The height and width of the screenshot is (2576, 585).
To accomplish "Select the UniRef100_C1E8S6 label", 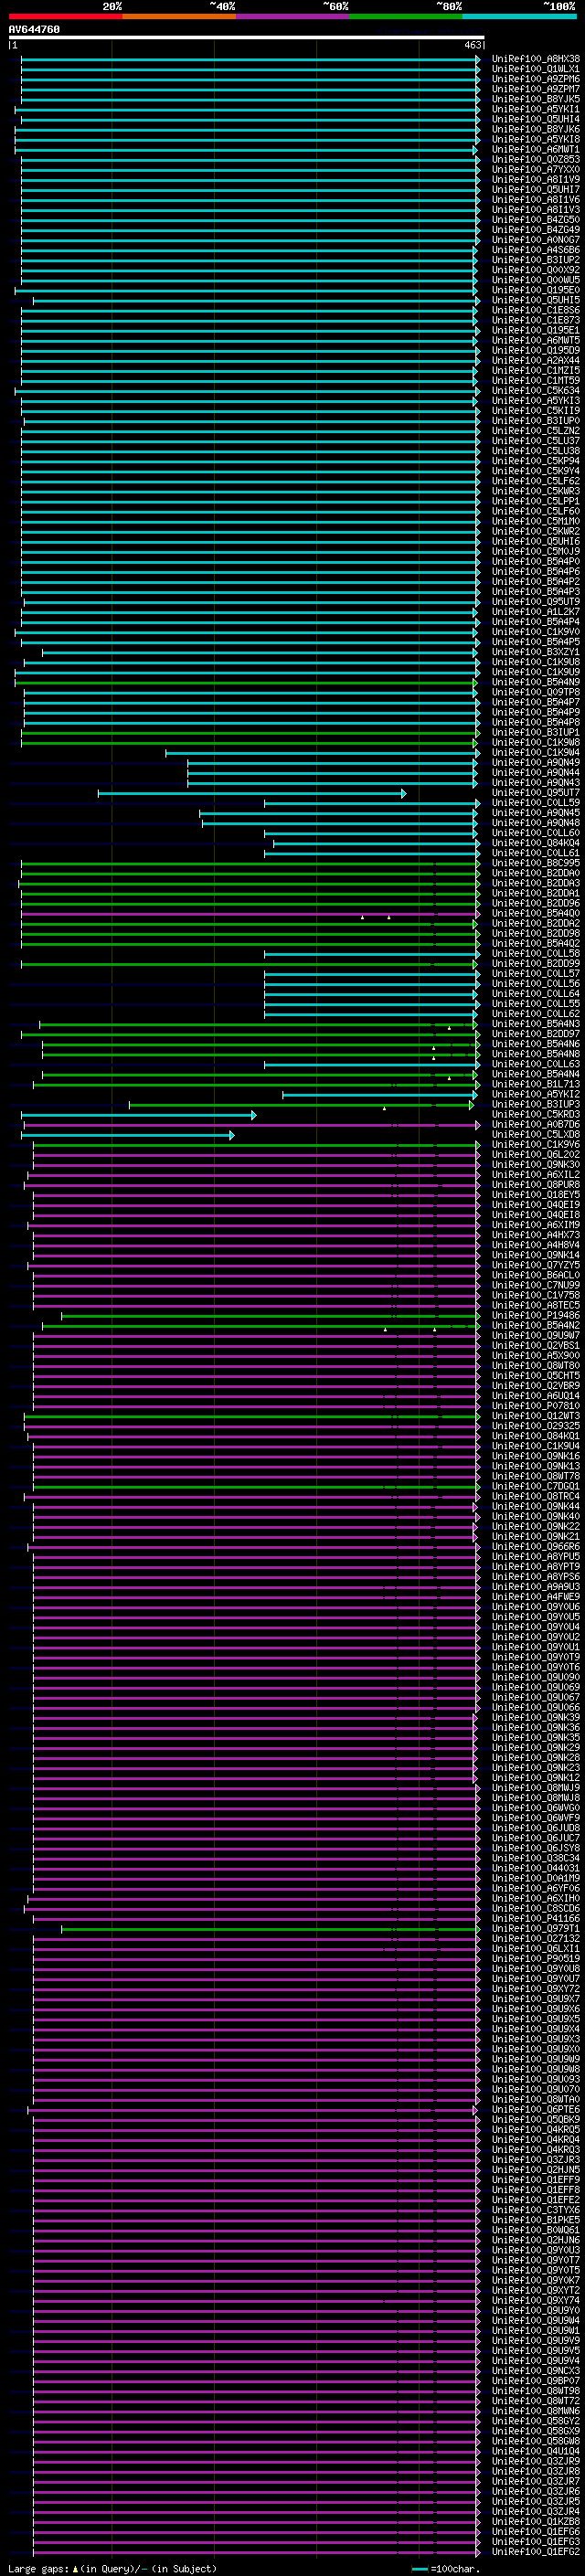I will click(536, 310).
